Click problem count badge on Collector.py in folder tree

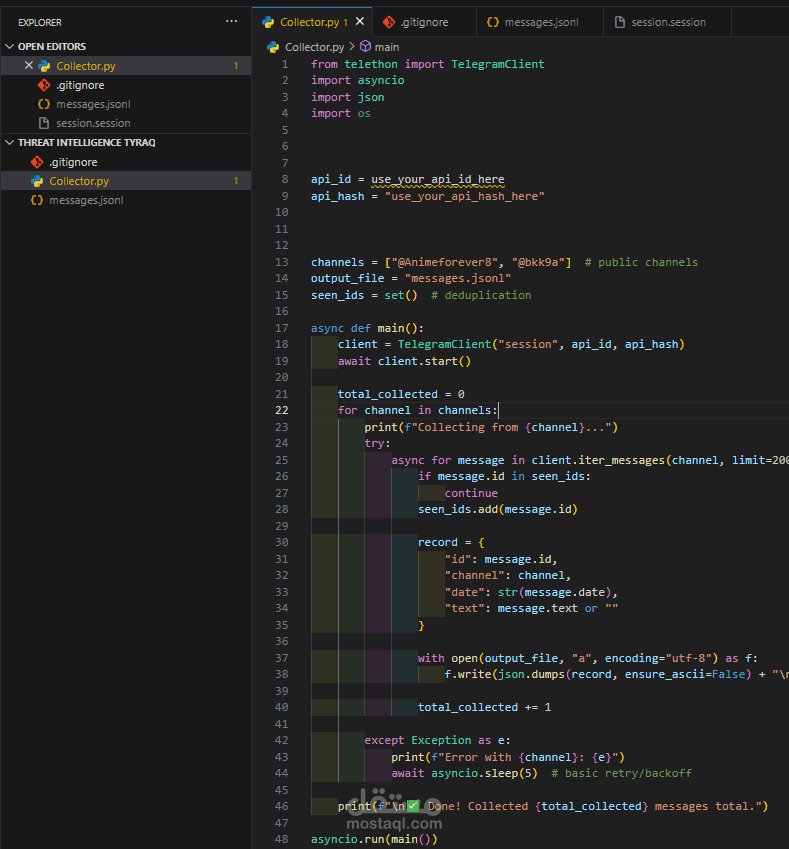tap(236, 181)
